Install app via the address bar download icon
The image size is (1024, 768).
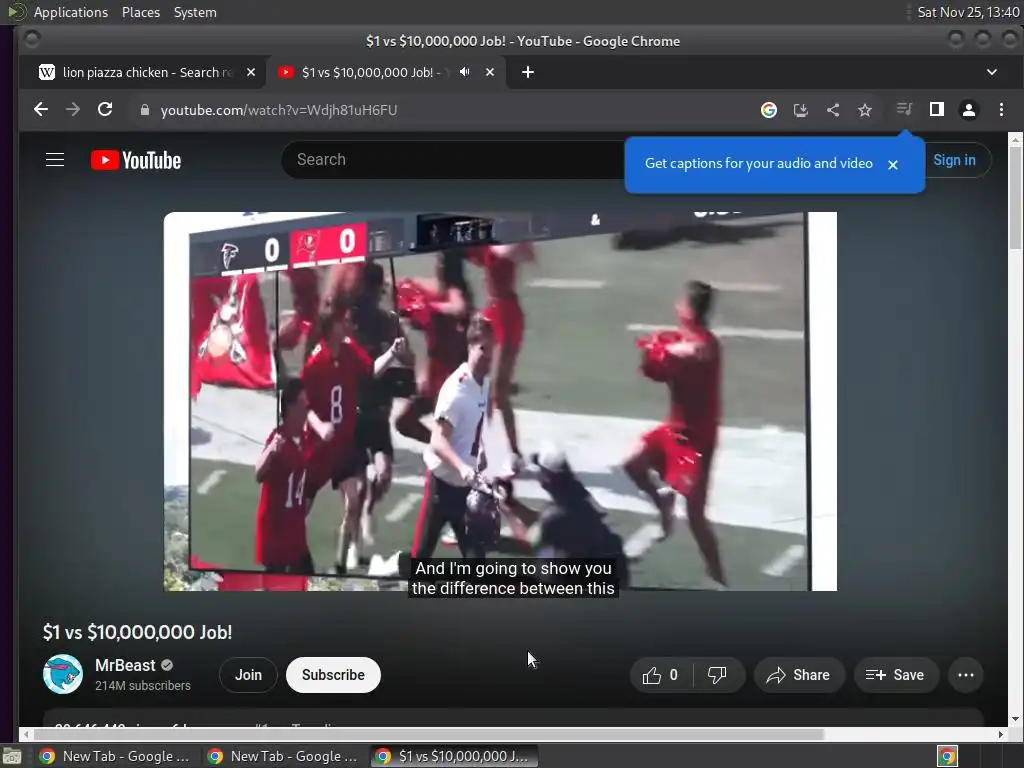[x=801, y=110]
